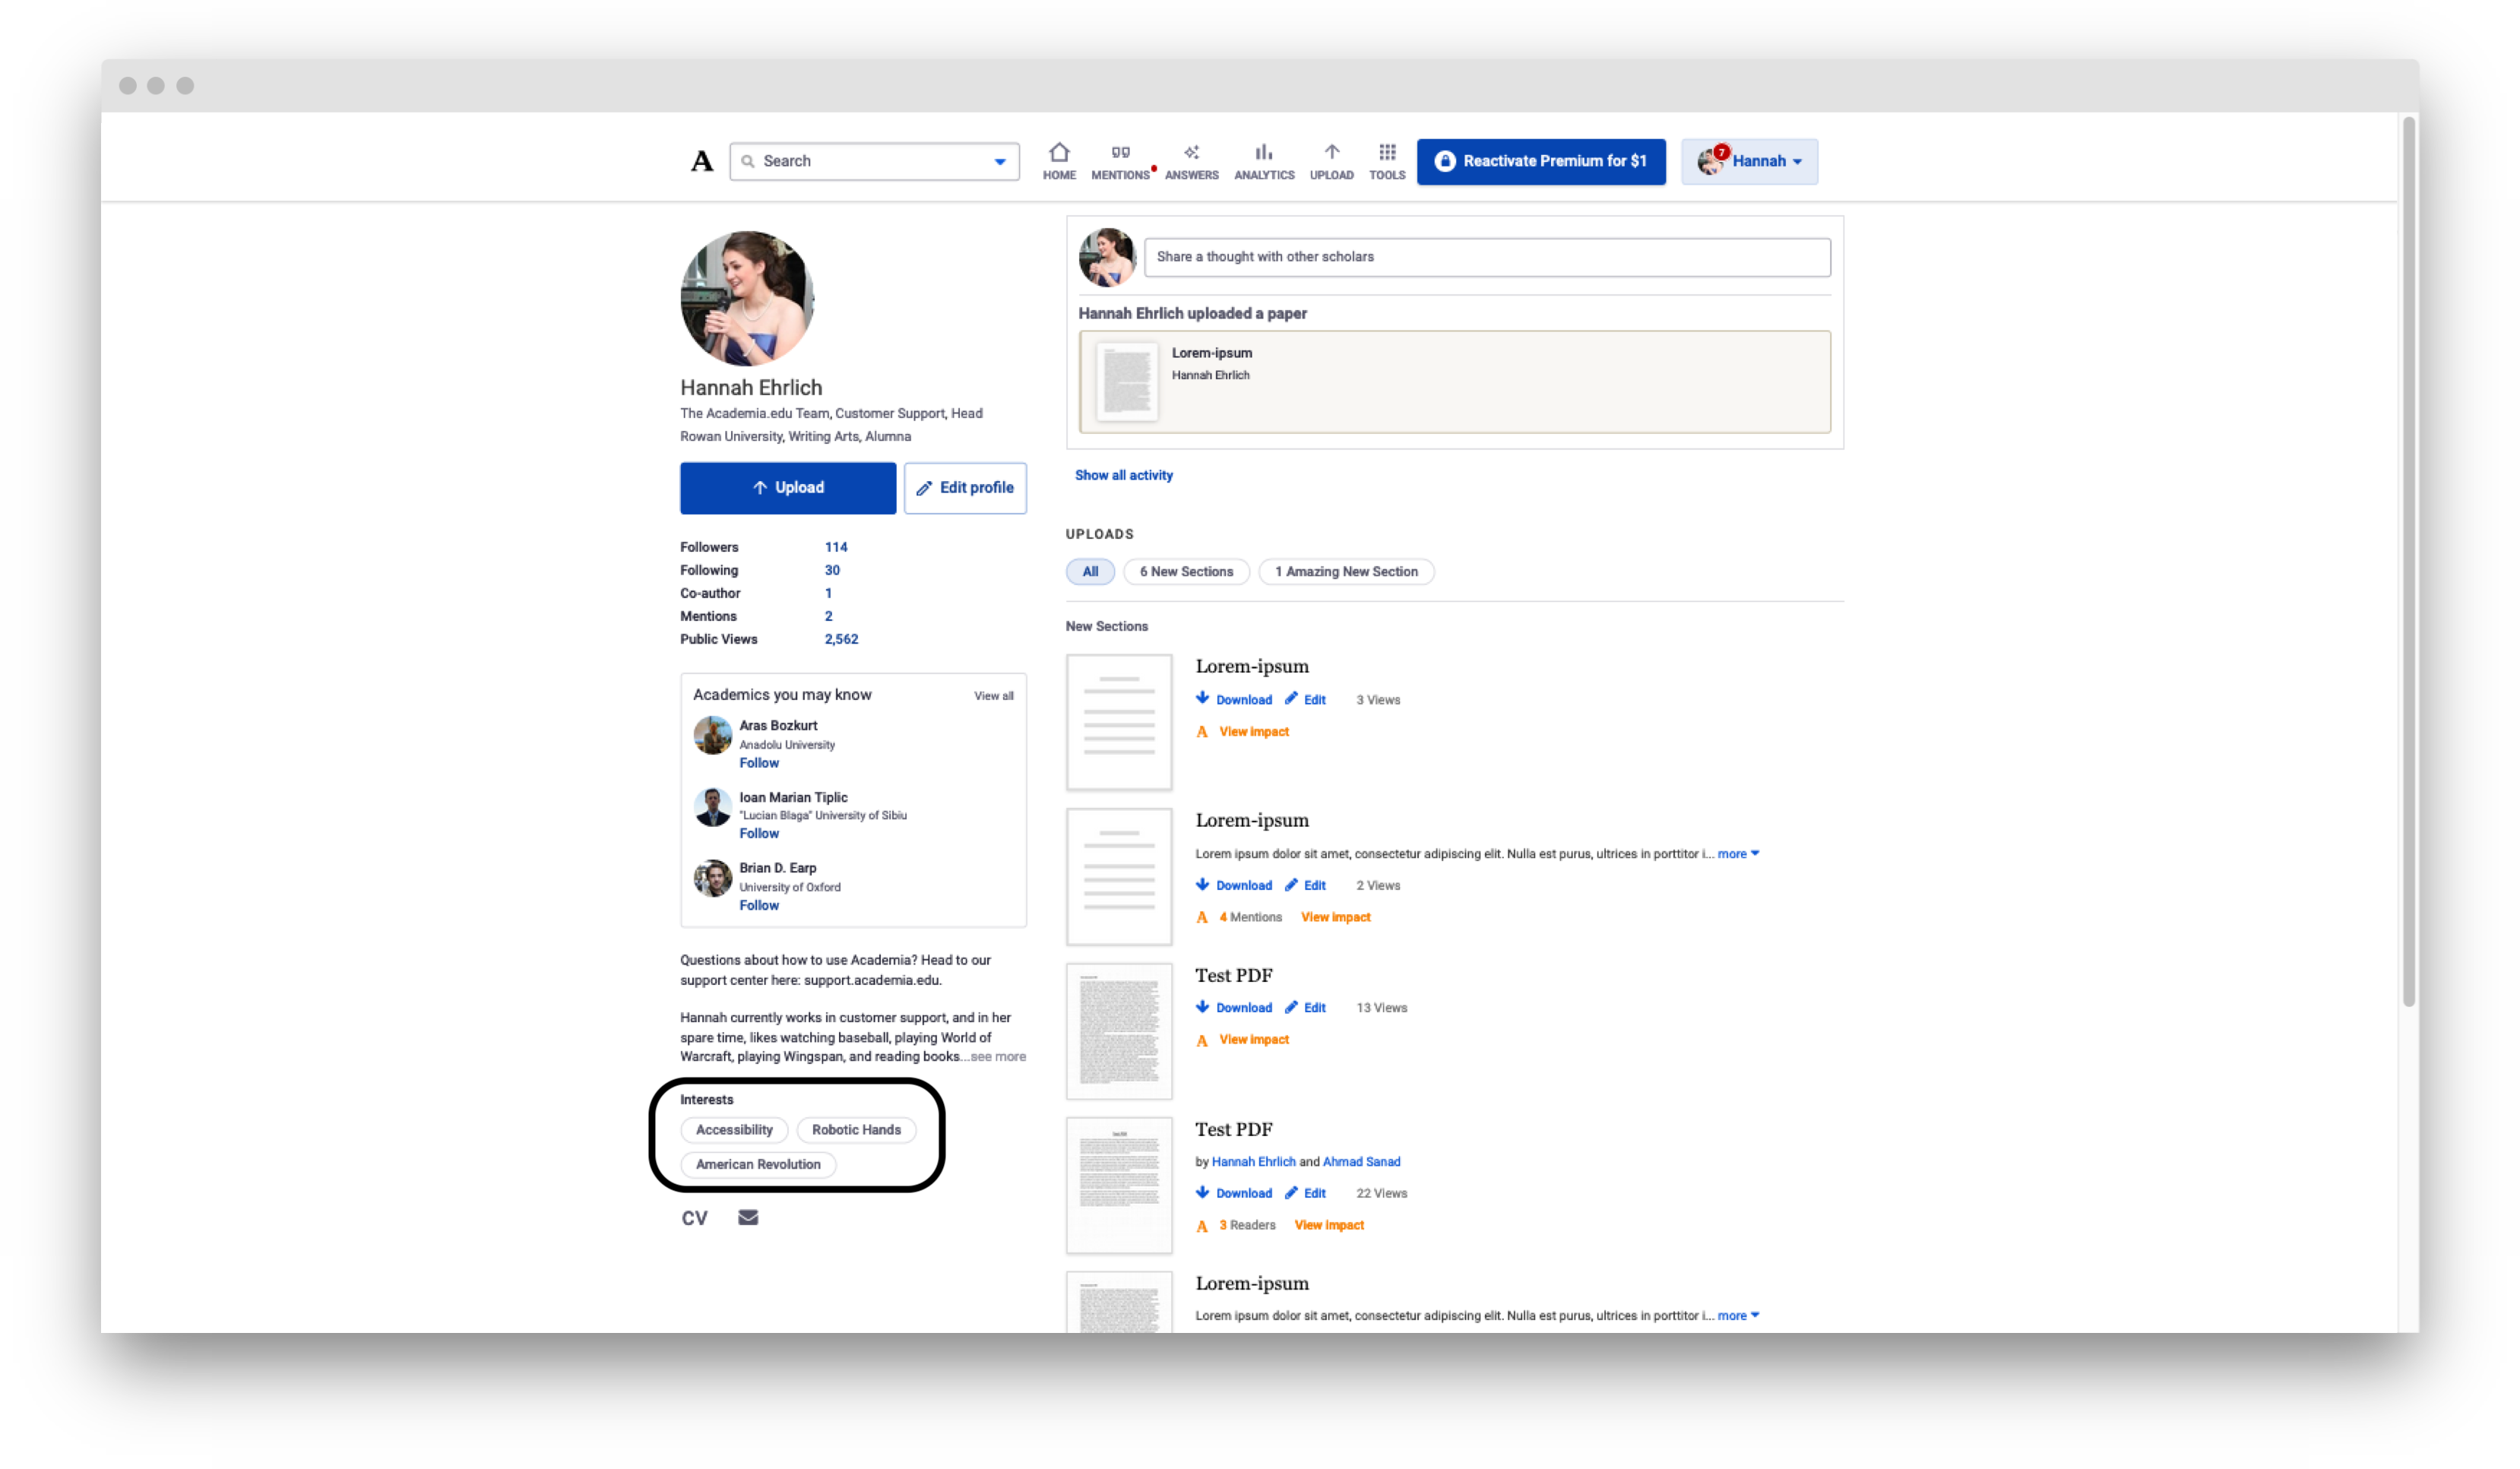Image resolution: width=2520 pixels, height=1469 pixels.
Task: Select '1 Amazing New Section' filter
Action: (1346, 572)
